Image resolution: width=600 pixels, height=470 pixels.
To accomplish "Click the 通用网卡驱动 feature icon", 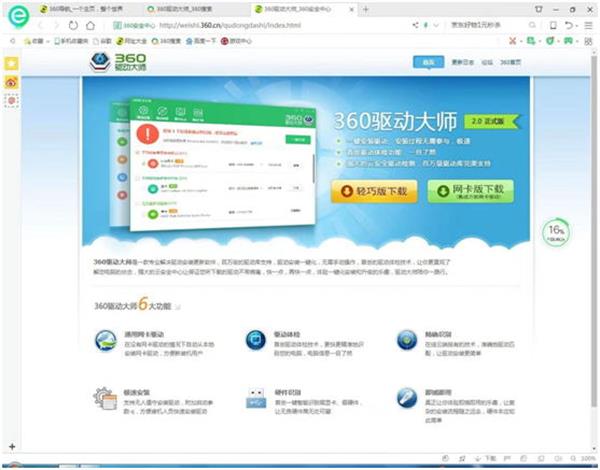I will [x=106, y=341].
